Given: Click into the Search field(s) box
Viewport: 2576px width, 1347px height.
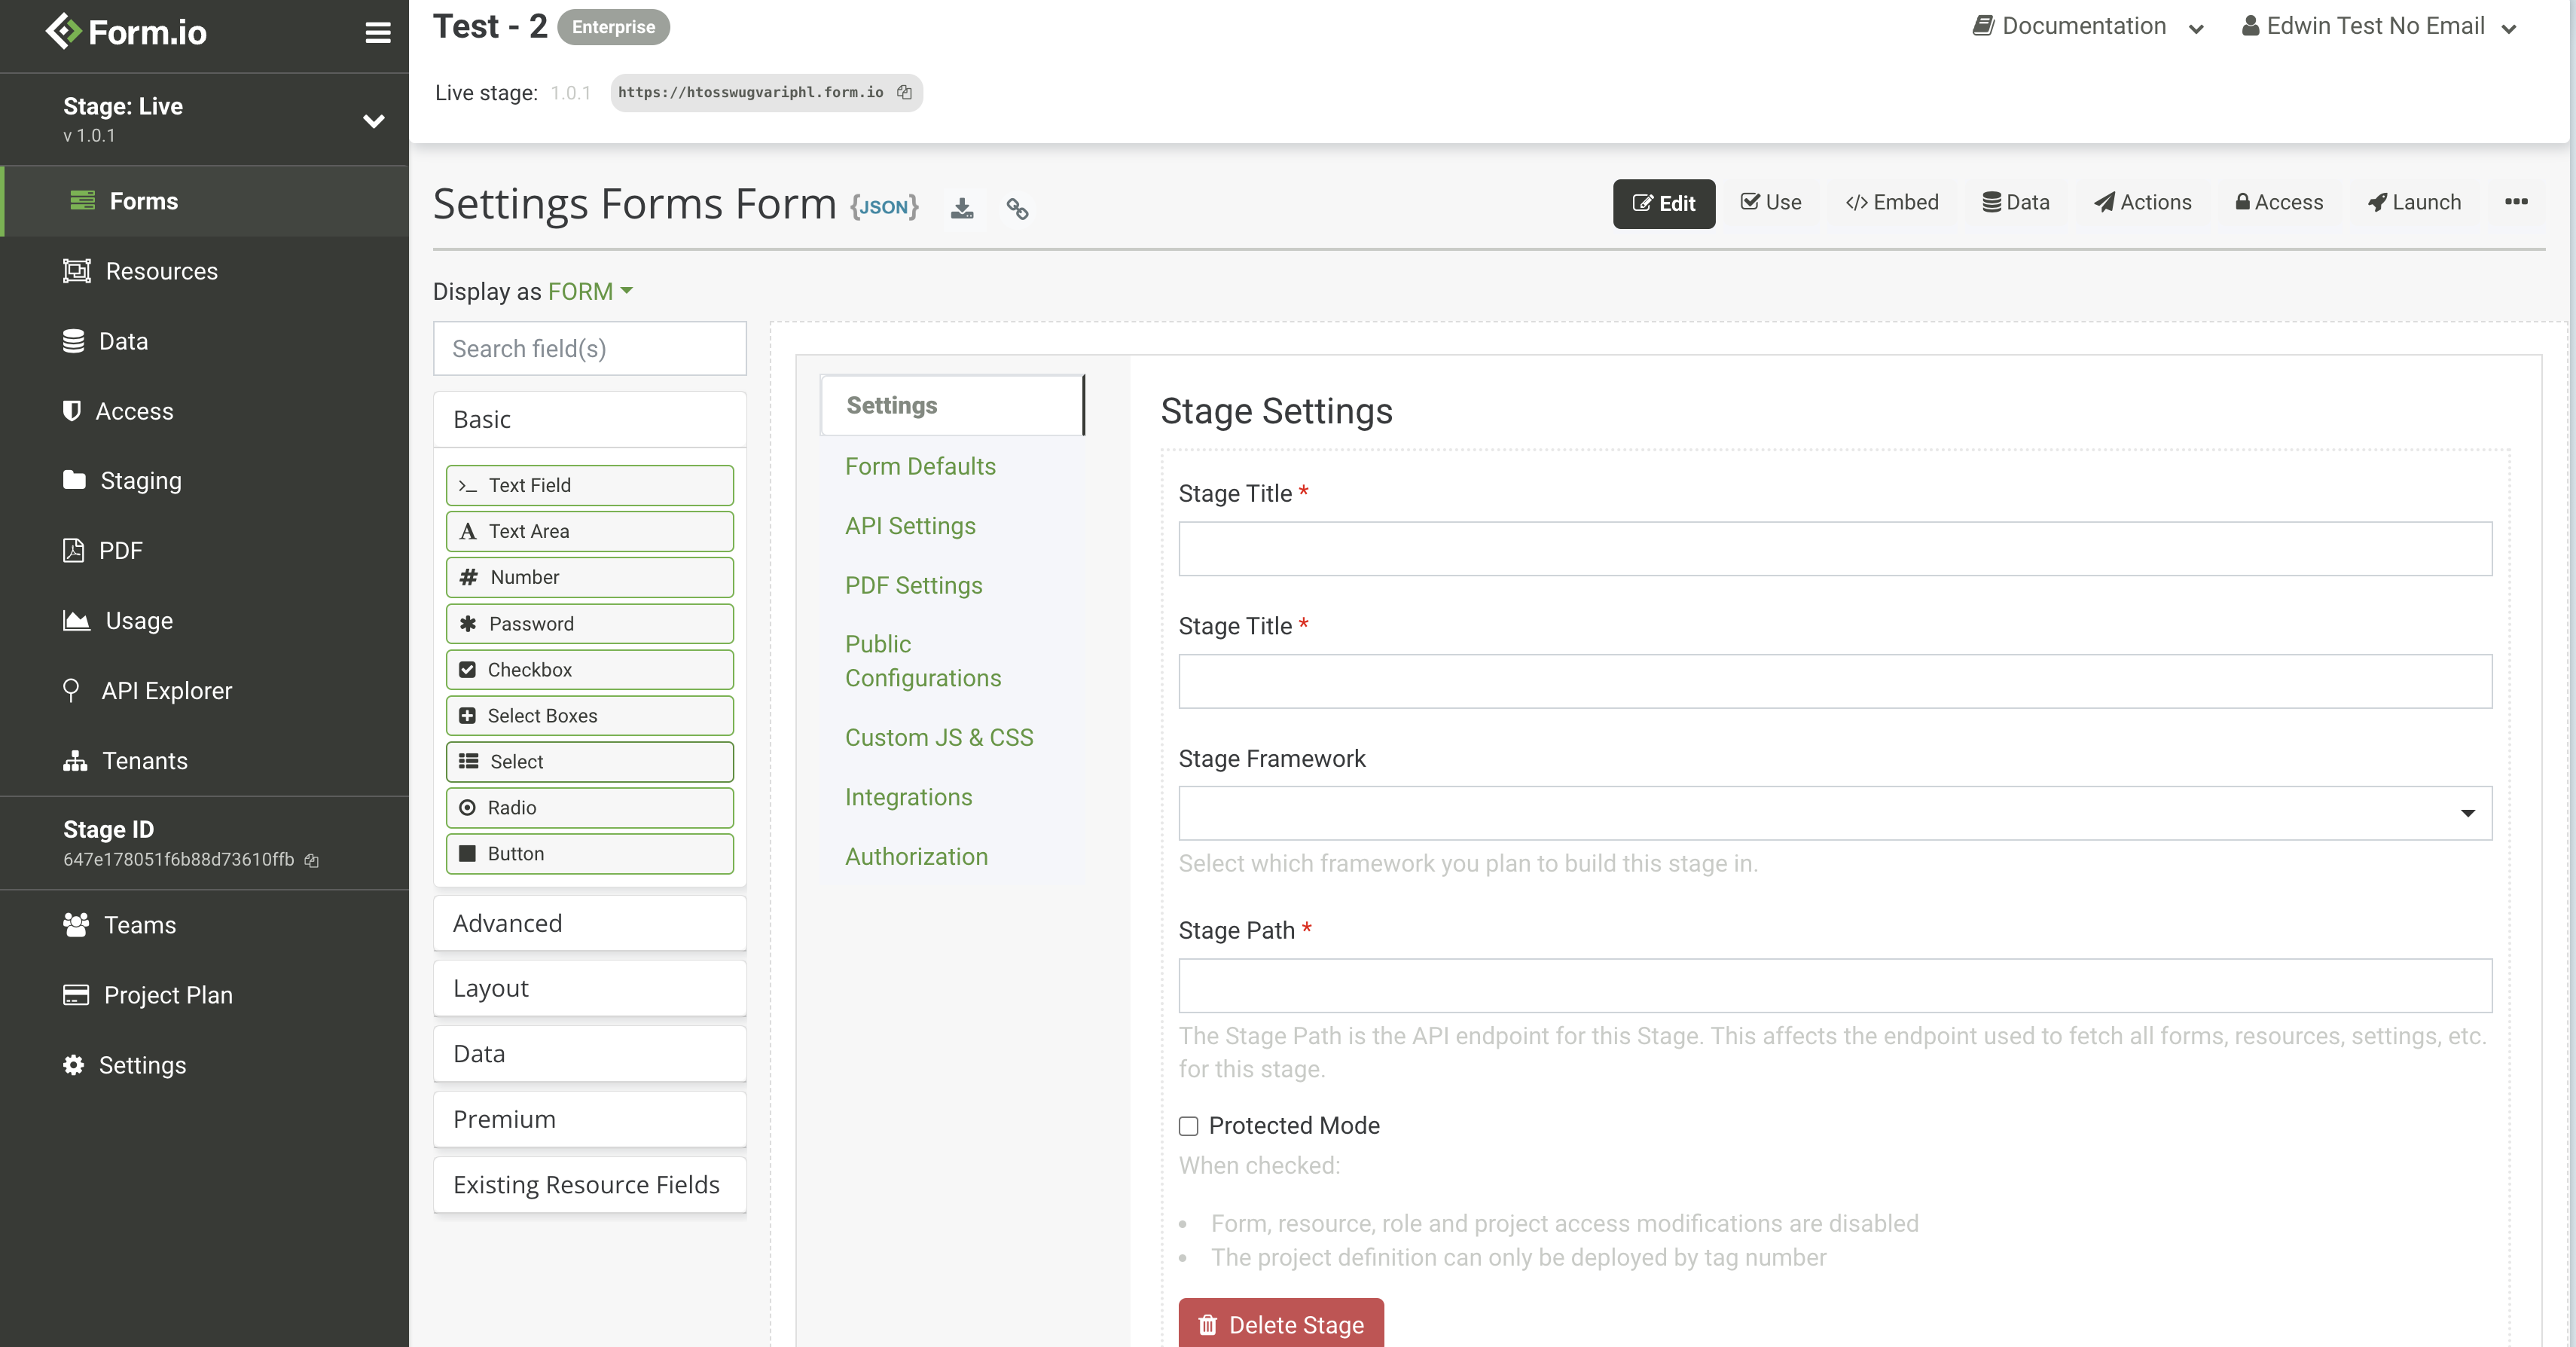Looking at the screenshot, I should [x=589, y=349].
